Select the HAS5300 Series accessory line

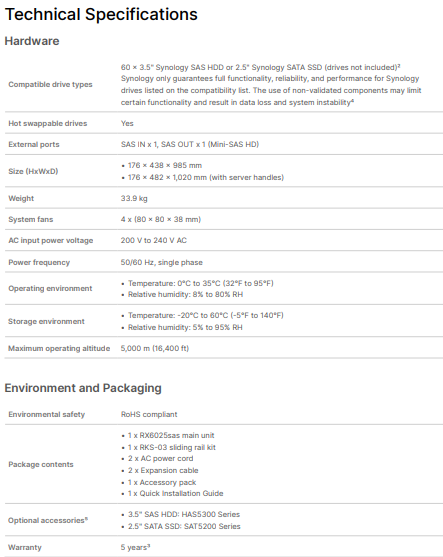tap(184, 514)
